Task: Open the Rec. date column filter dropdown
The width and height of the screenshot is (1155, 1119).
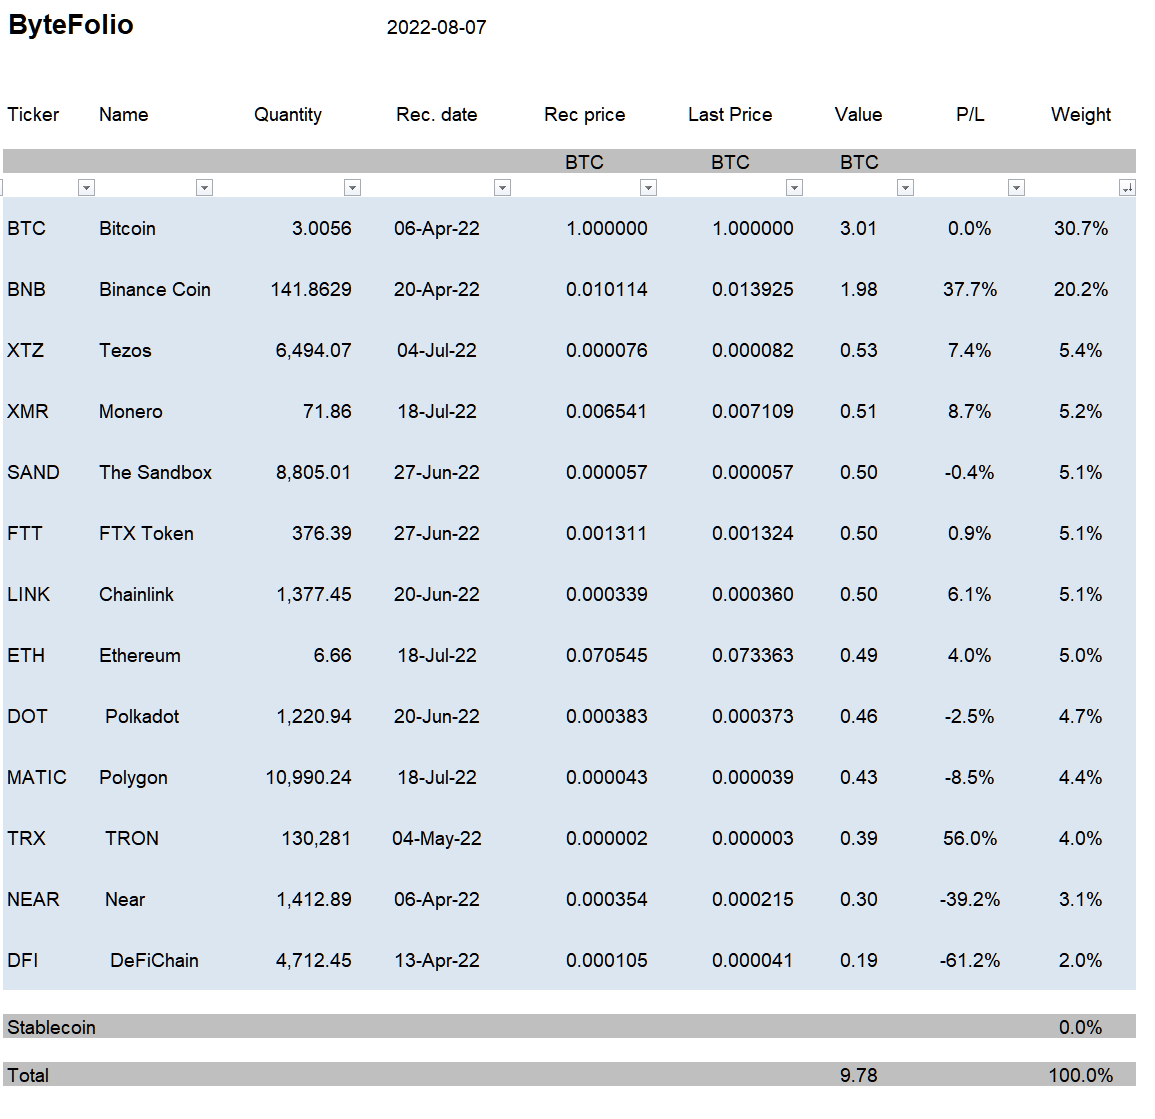Action: [502, 188]
